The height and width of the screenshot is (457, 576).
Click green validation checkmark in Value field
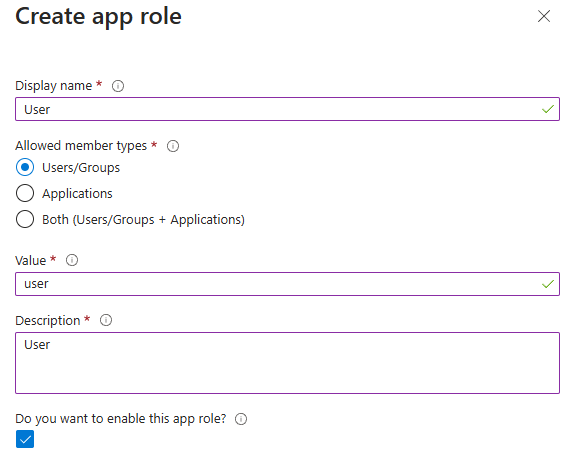tap(548, 284)
